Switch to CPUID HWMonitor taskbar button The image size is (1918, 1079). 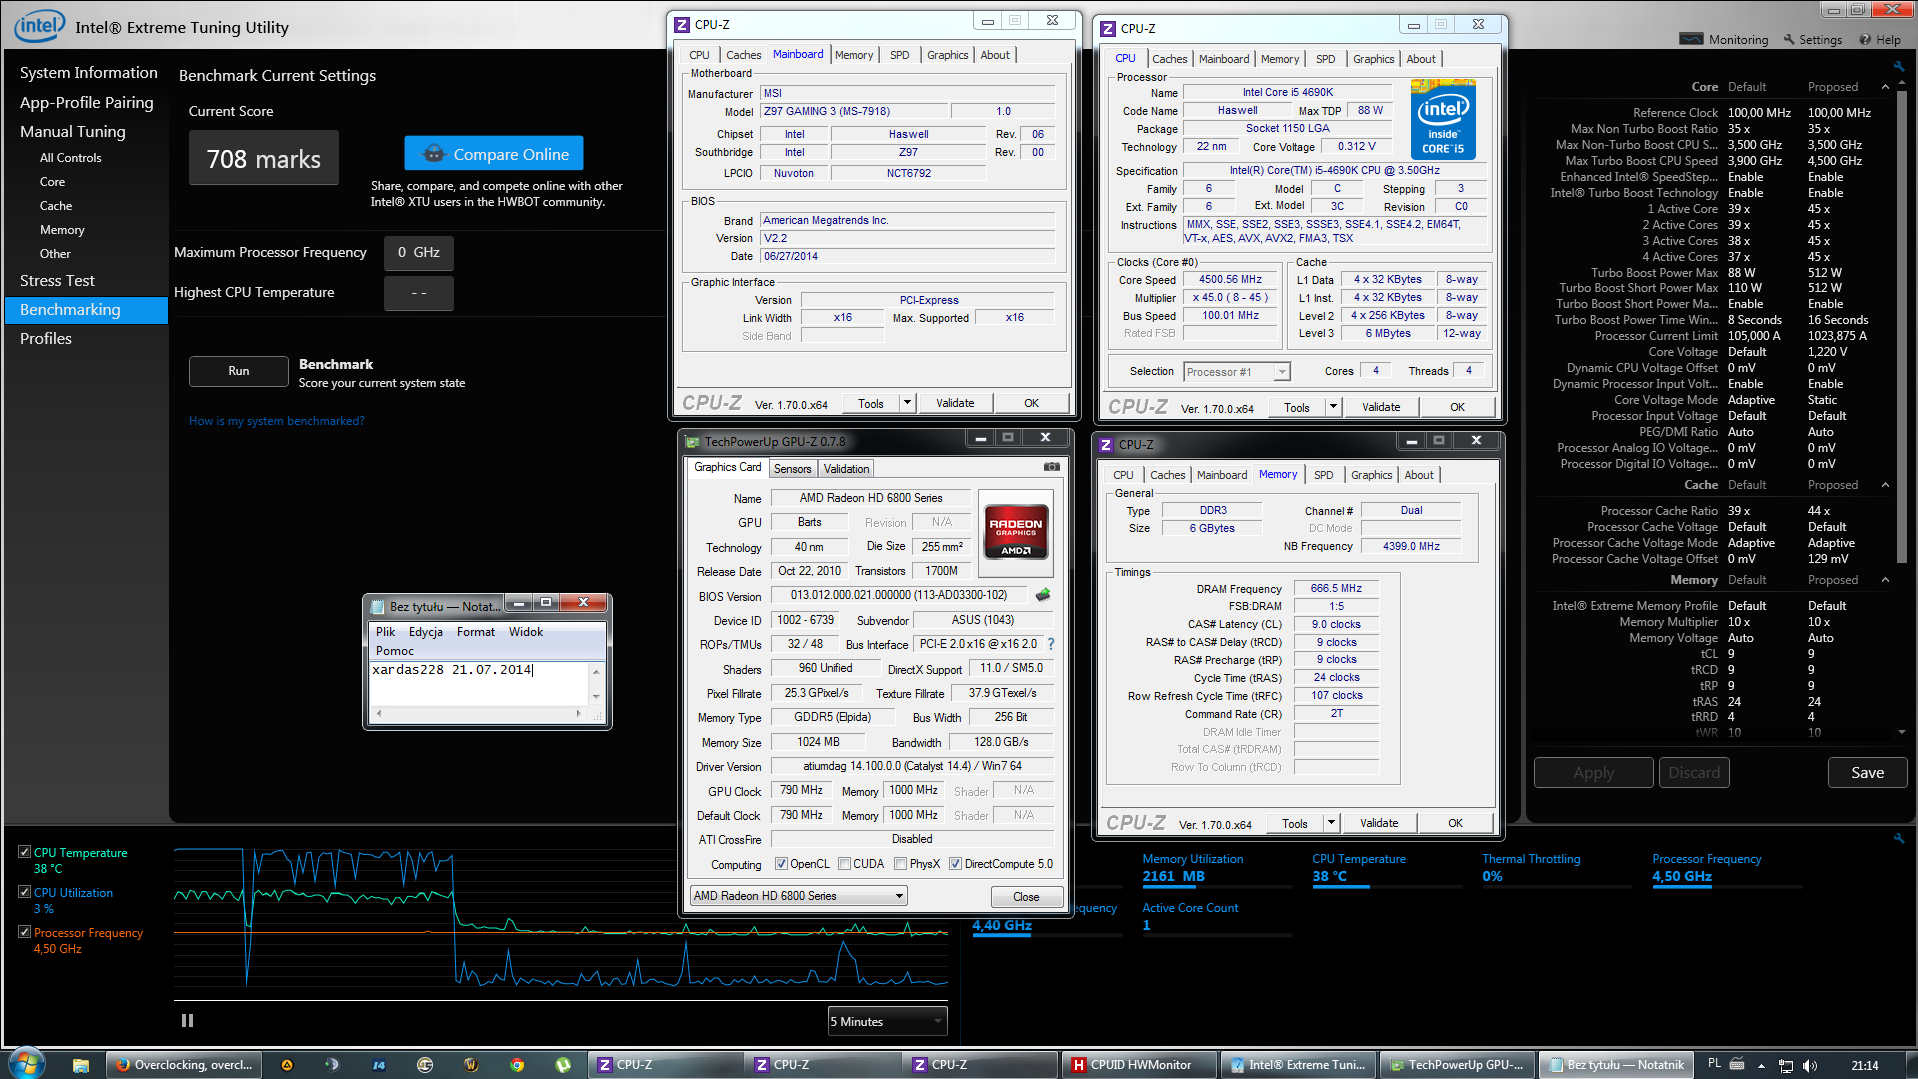(1140, 1065)
